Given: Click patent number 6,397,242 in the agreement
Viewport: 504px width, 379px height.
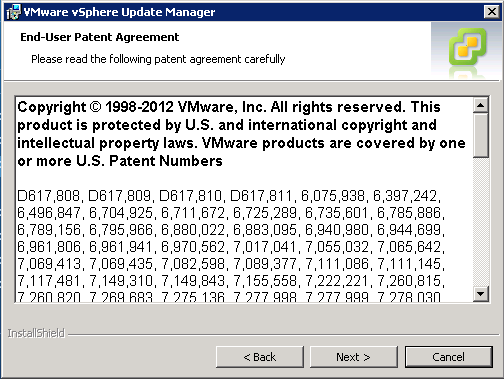Looking at the screenshot, I should pyautogui.click(x=405, y=196).
